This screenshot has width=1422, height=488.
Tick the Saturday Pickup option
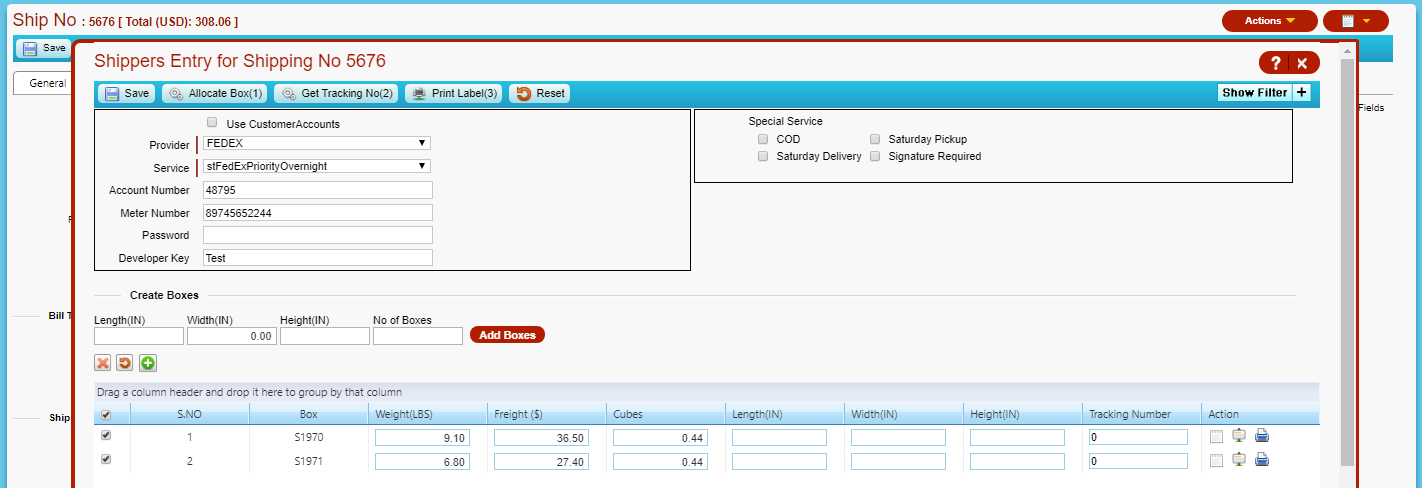point(875,139)
